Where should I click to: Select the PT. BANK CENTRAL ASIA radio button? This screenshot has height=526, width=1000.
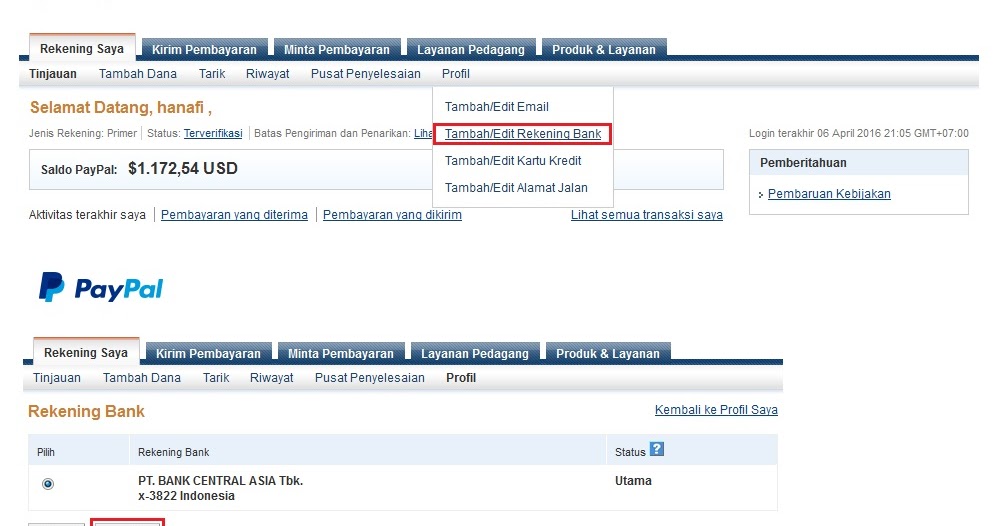tap(48, 484)
